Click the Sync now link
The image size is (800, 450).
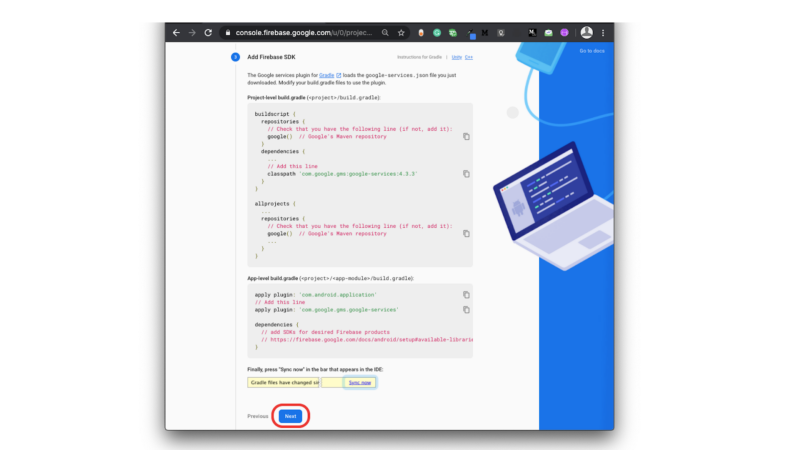(x=360, y=382)
